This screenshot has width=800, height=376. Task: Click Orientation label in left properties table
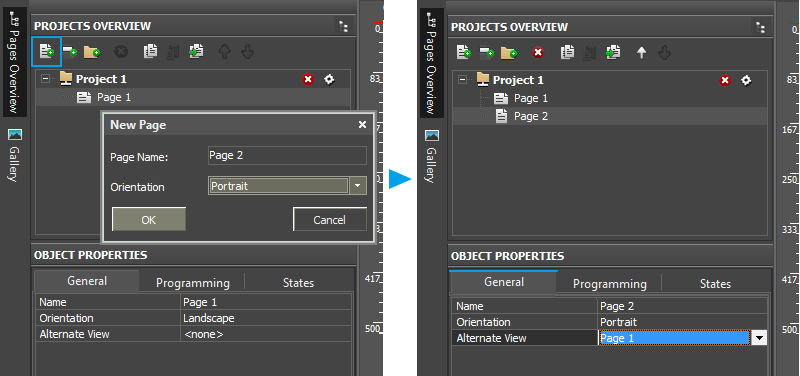pyautogui.click(x=66, y=318)
